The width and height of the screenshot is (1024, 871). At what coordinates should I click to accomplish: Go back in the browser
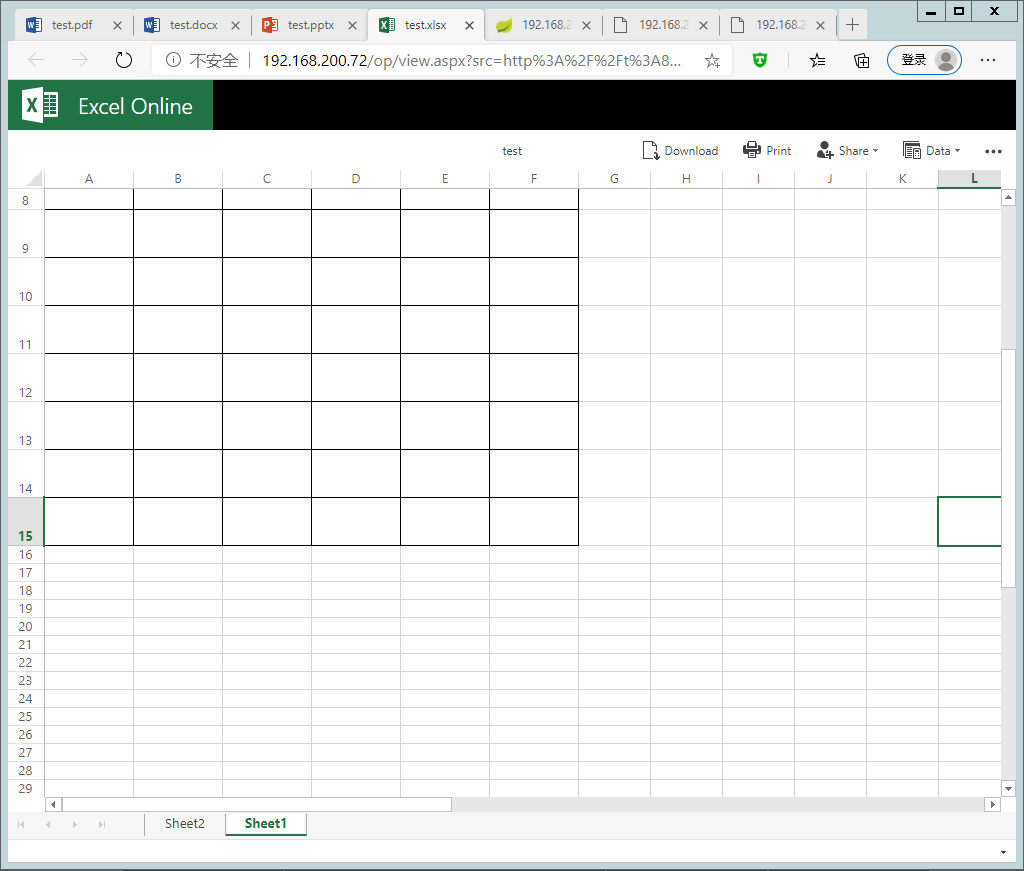(x=36, y=60)
